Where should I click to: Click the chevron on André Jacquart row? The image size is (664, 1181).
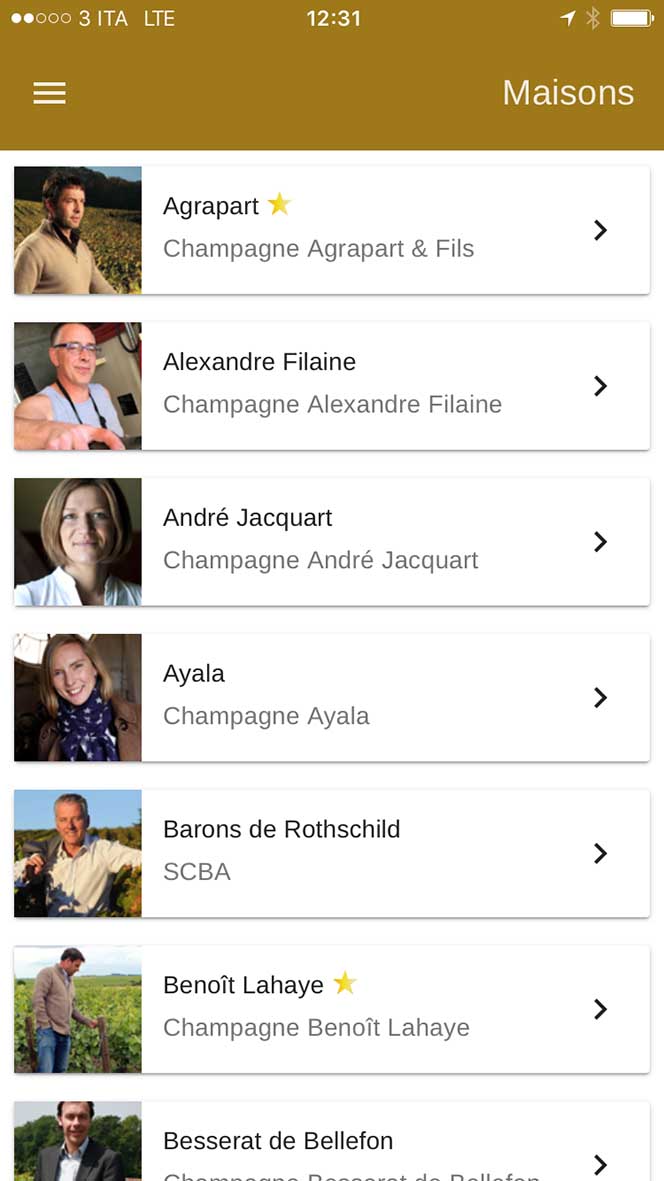click(600, 542)
